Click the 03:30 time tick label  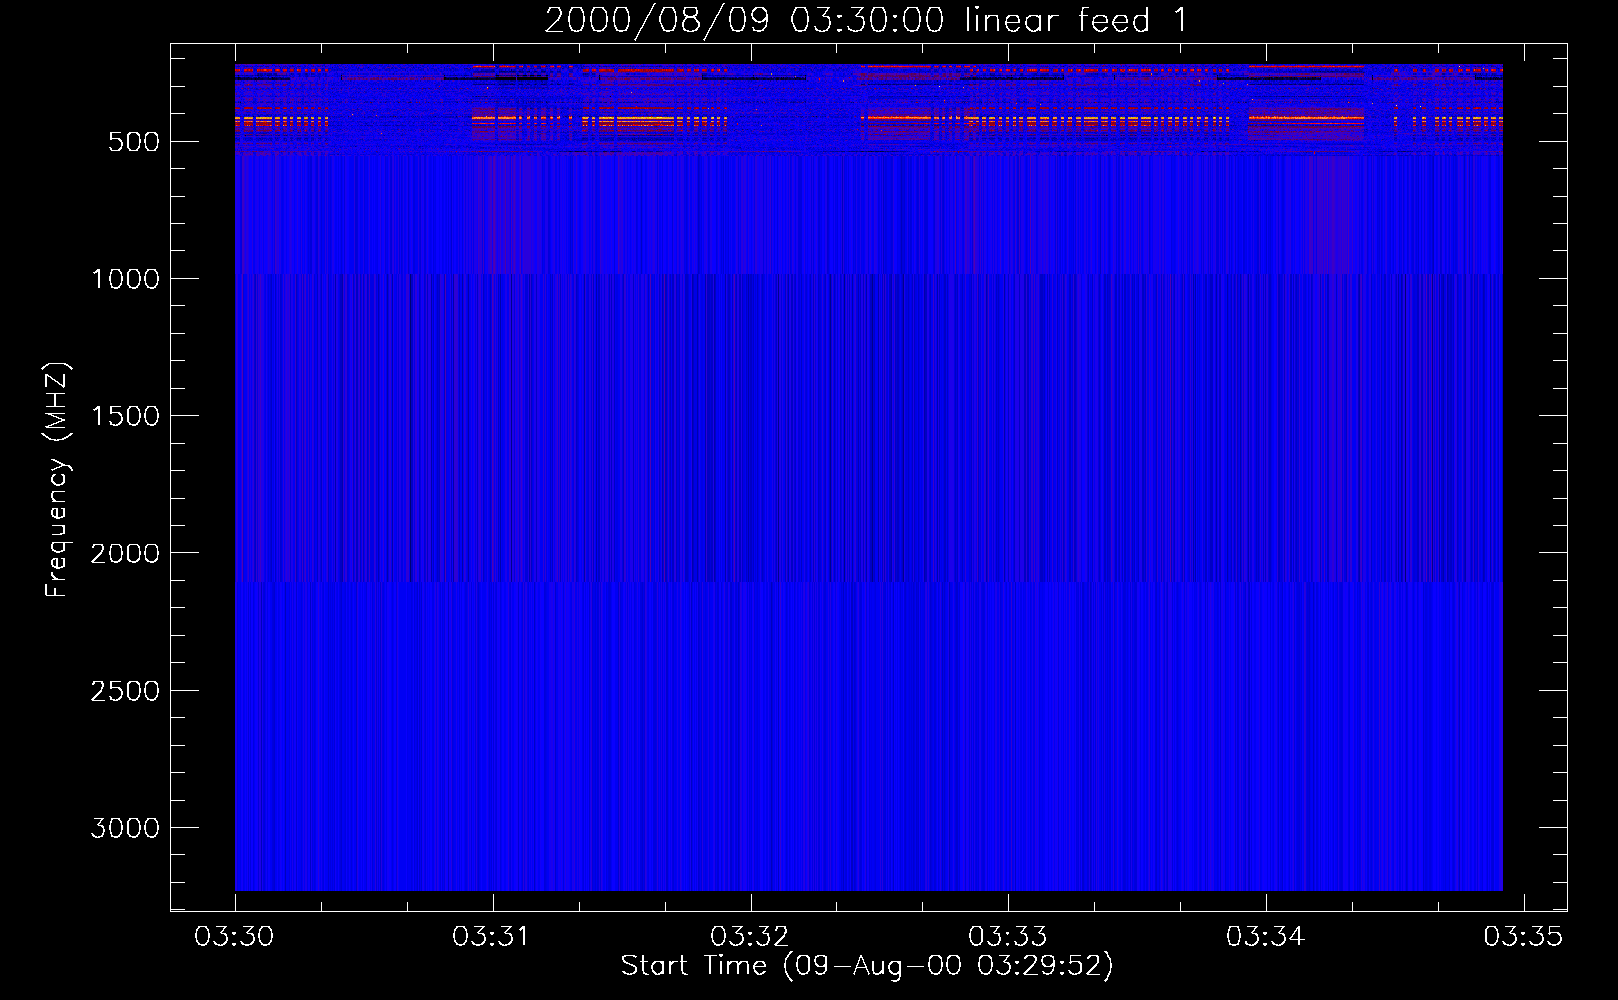pos(234,937)
